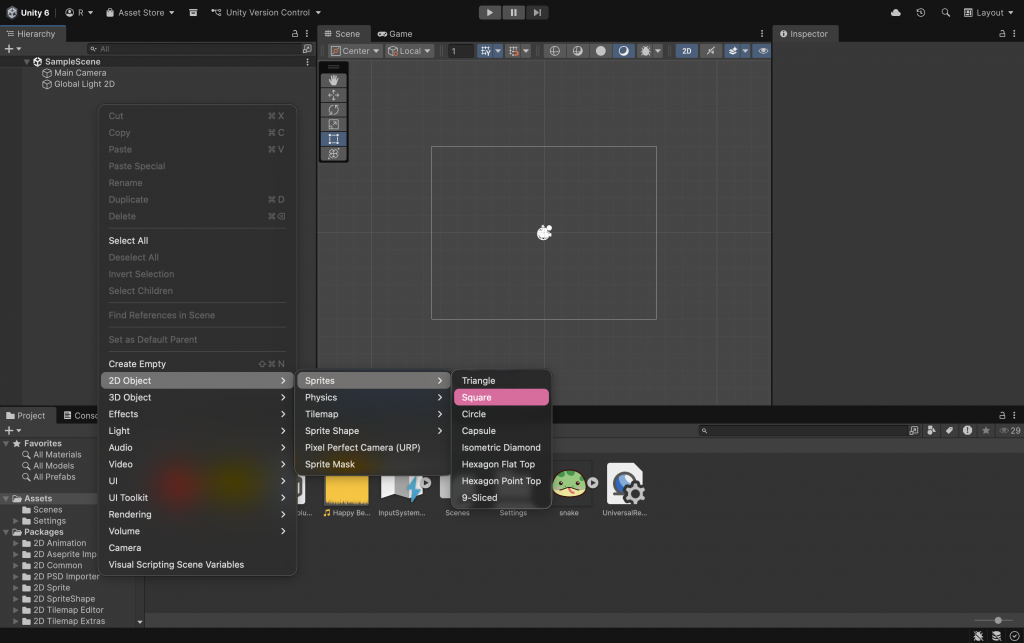This screenshot has width=1024, height=643.
Task: Select the Move tool
Action: click(333, 95)
